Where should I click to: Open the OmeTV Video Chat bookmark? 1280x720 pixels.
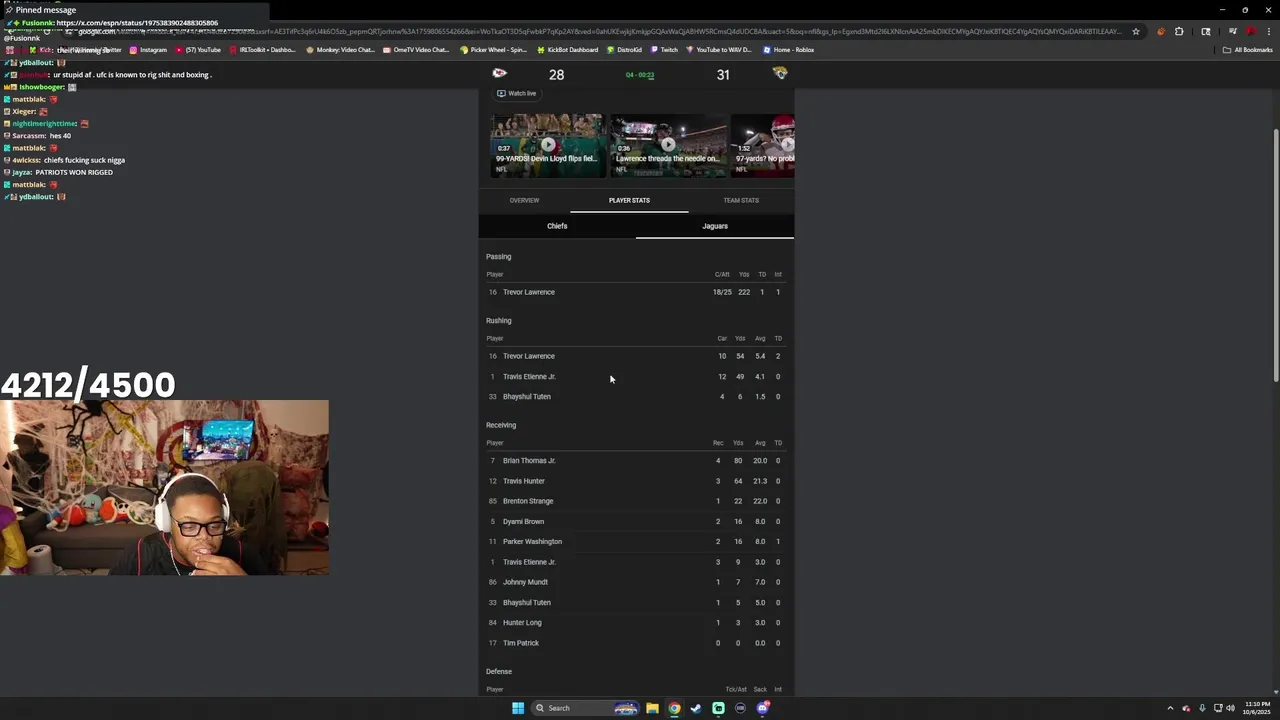coord(416,50)
